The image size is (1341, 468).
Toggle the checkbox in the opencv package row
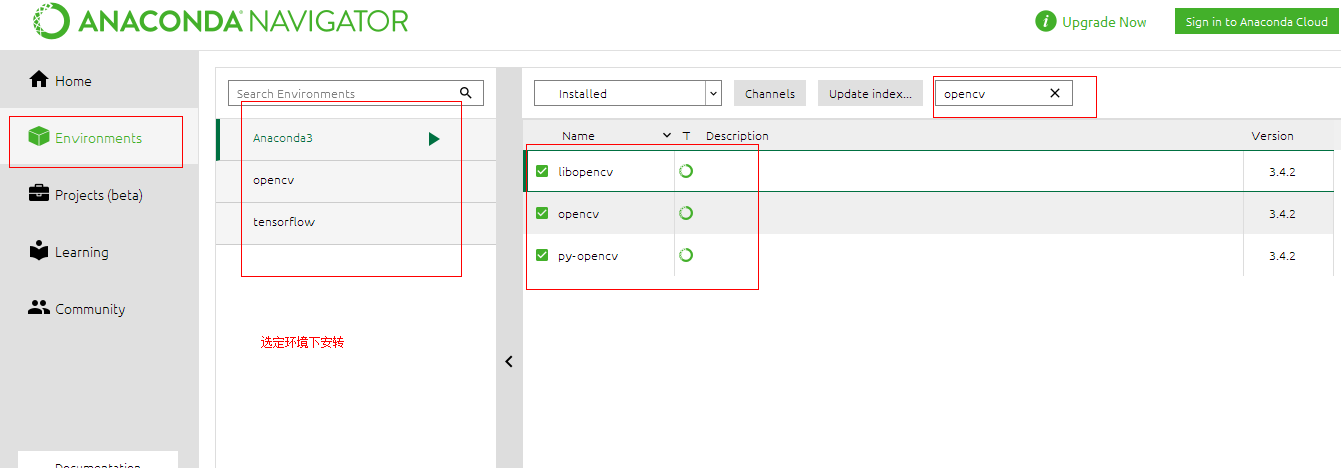click(x=542, y=213)
